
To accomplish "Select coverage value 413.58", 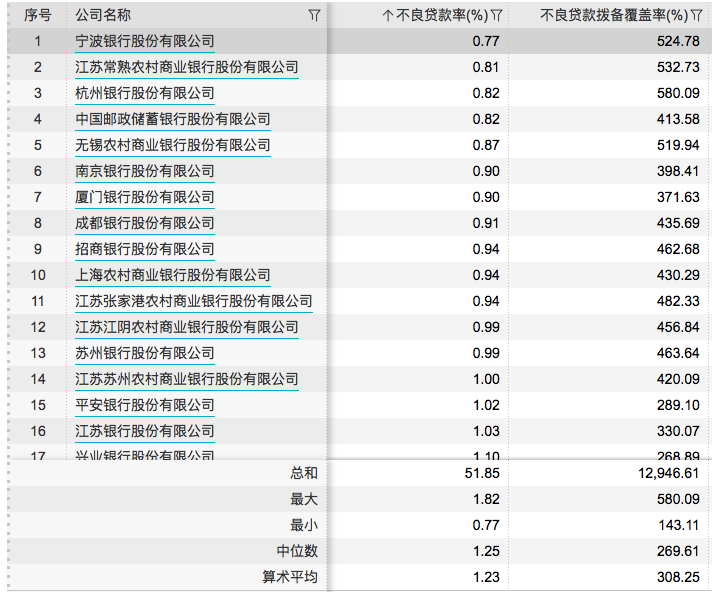I will point(678,119).
